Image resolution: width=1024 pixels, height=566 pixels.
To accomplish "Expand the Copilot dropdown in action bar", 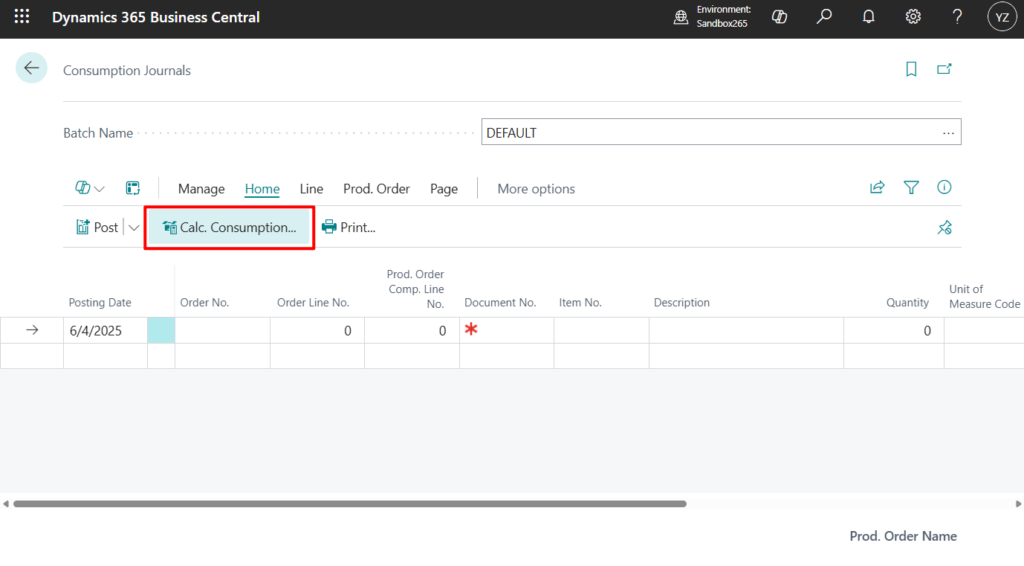I will 90,188.
